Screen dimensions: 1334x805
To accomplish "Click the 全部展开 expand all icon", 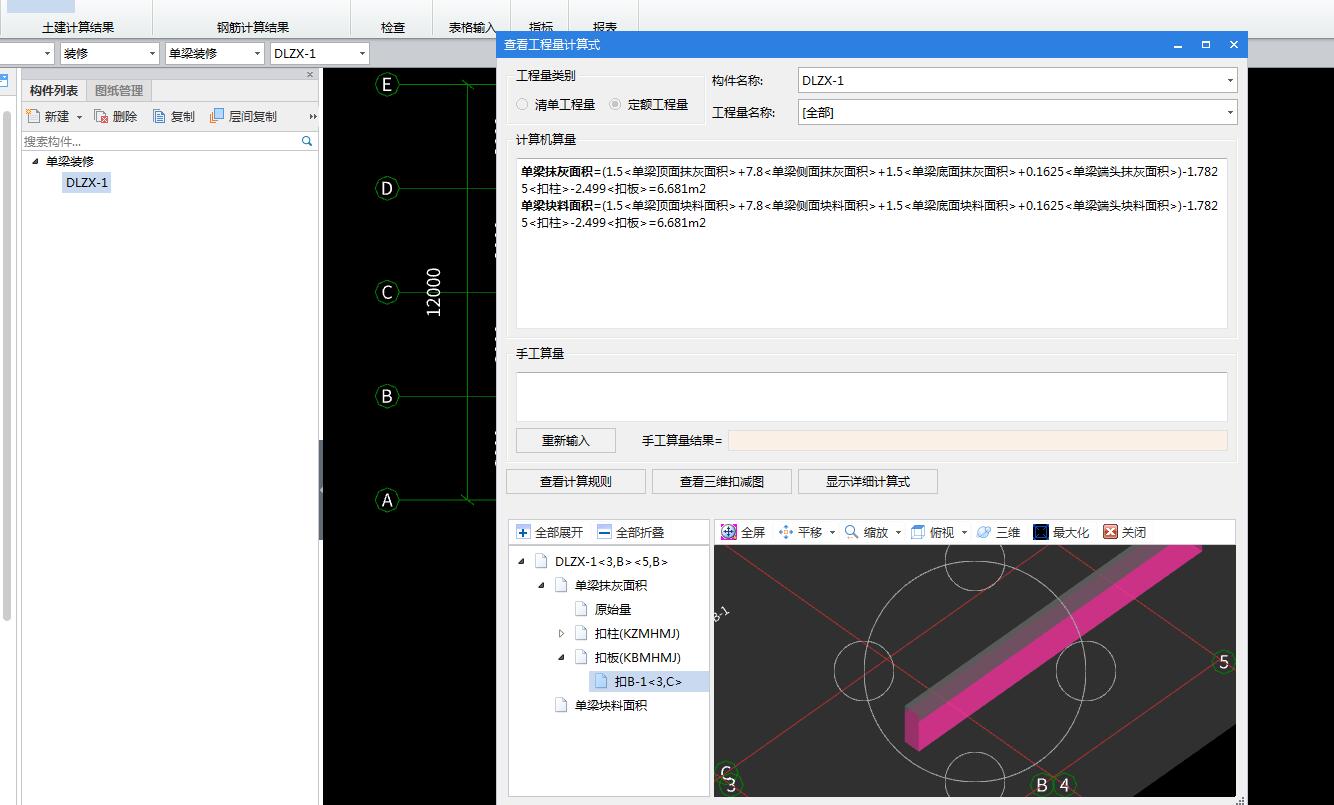I will pyautogui.click(x=523, y=532).
